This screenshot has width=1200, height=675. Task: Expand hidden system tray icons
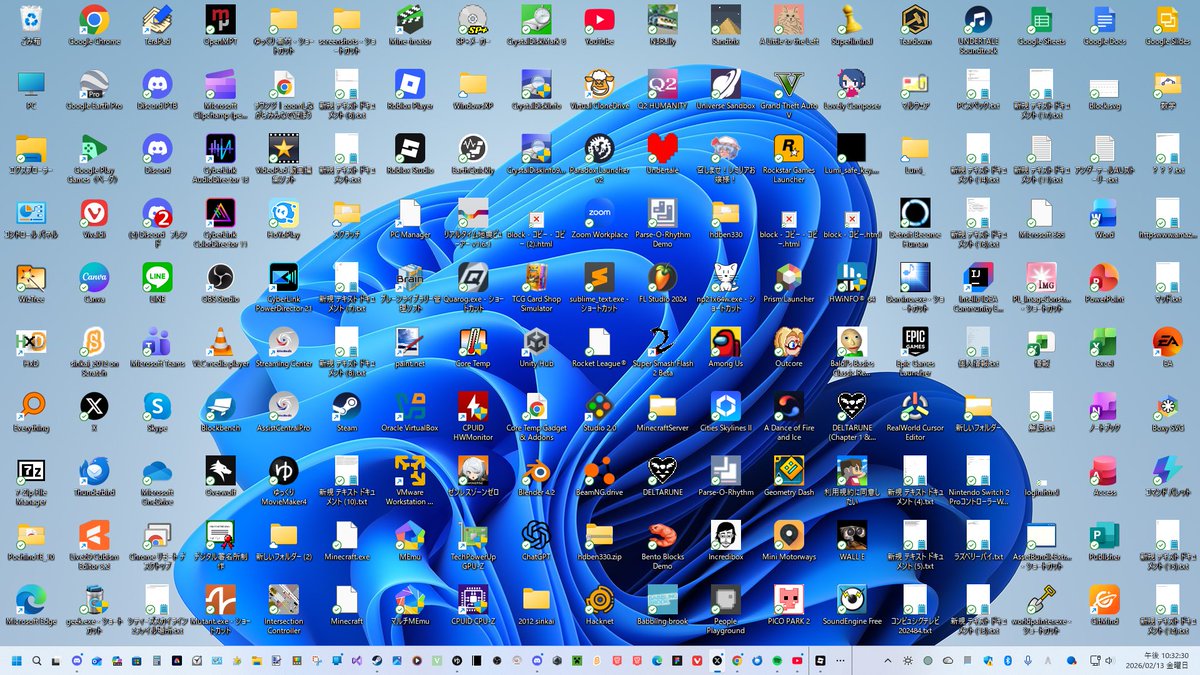[x=888, y=661]
